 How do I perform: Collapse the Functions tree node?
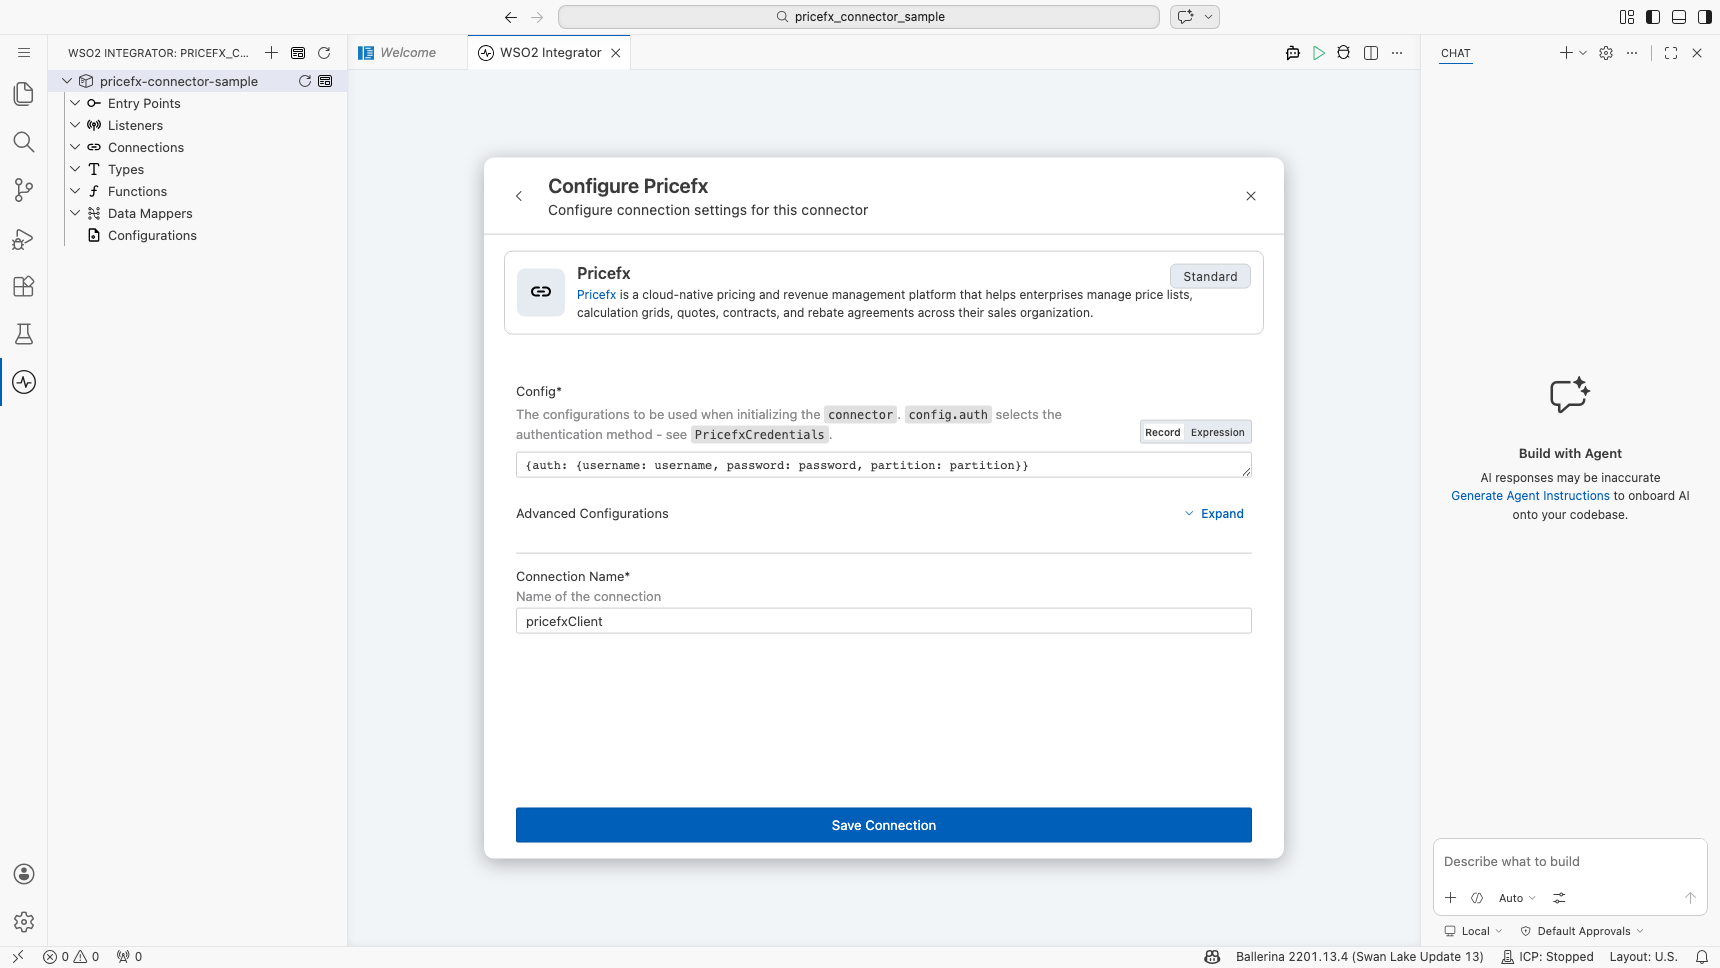tap(75, 191)
